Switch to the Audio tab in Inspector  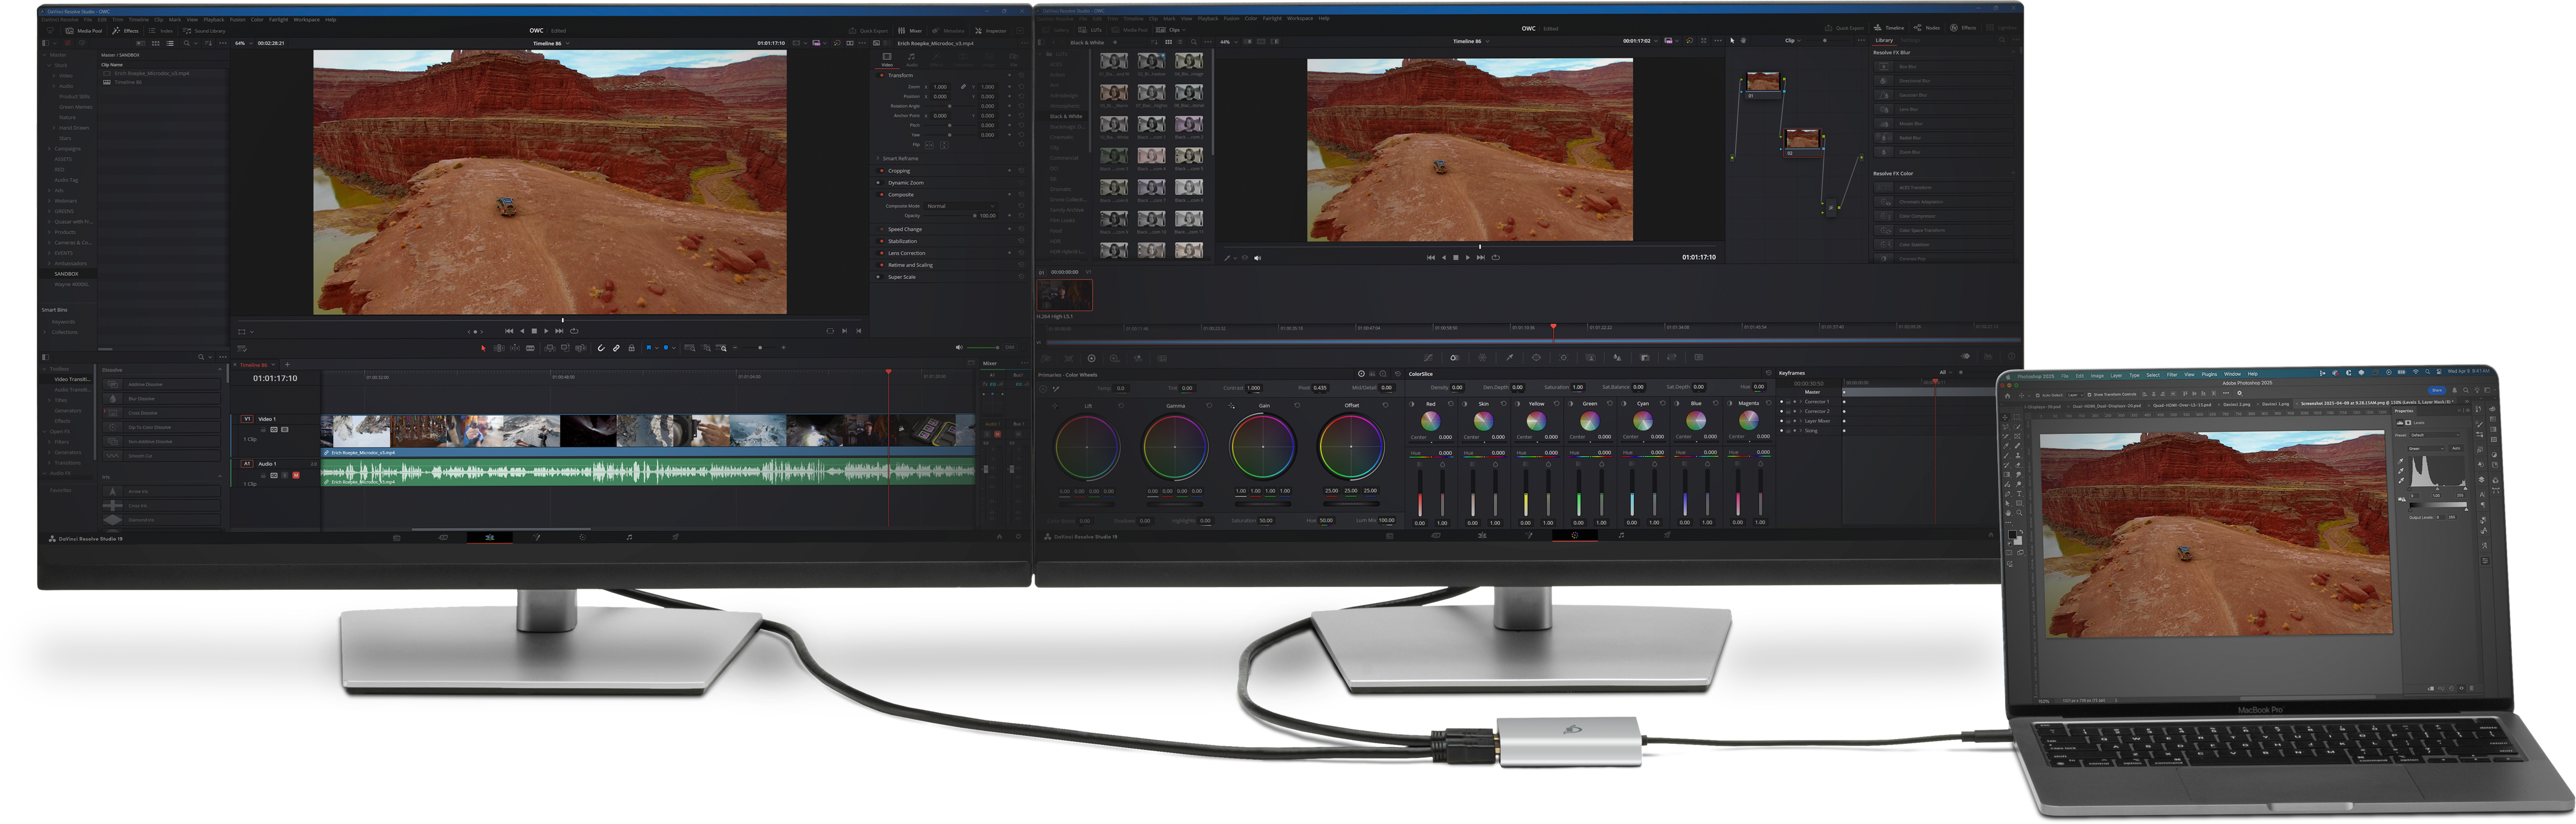tap(911, 60)
